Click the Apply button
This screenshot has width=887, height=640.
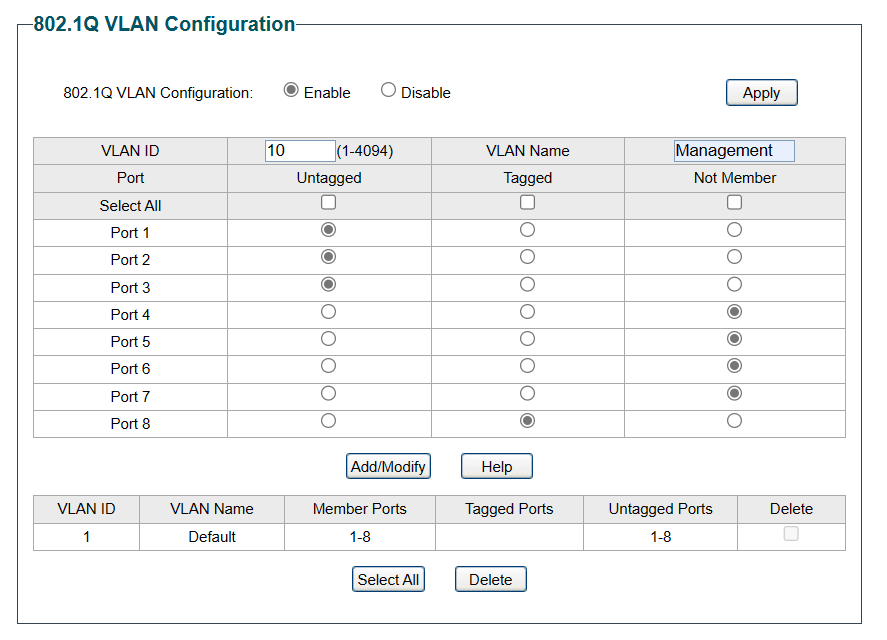(761, 93)
